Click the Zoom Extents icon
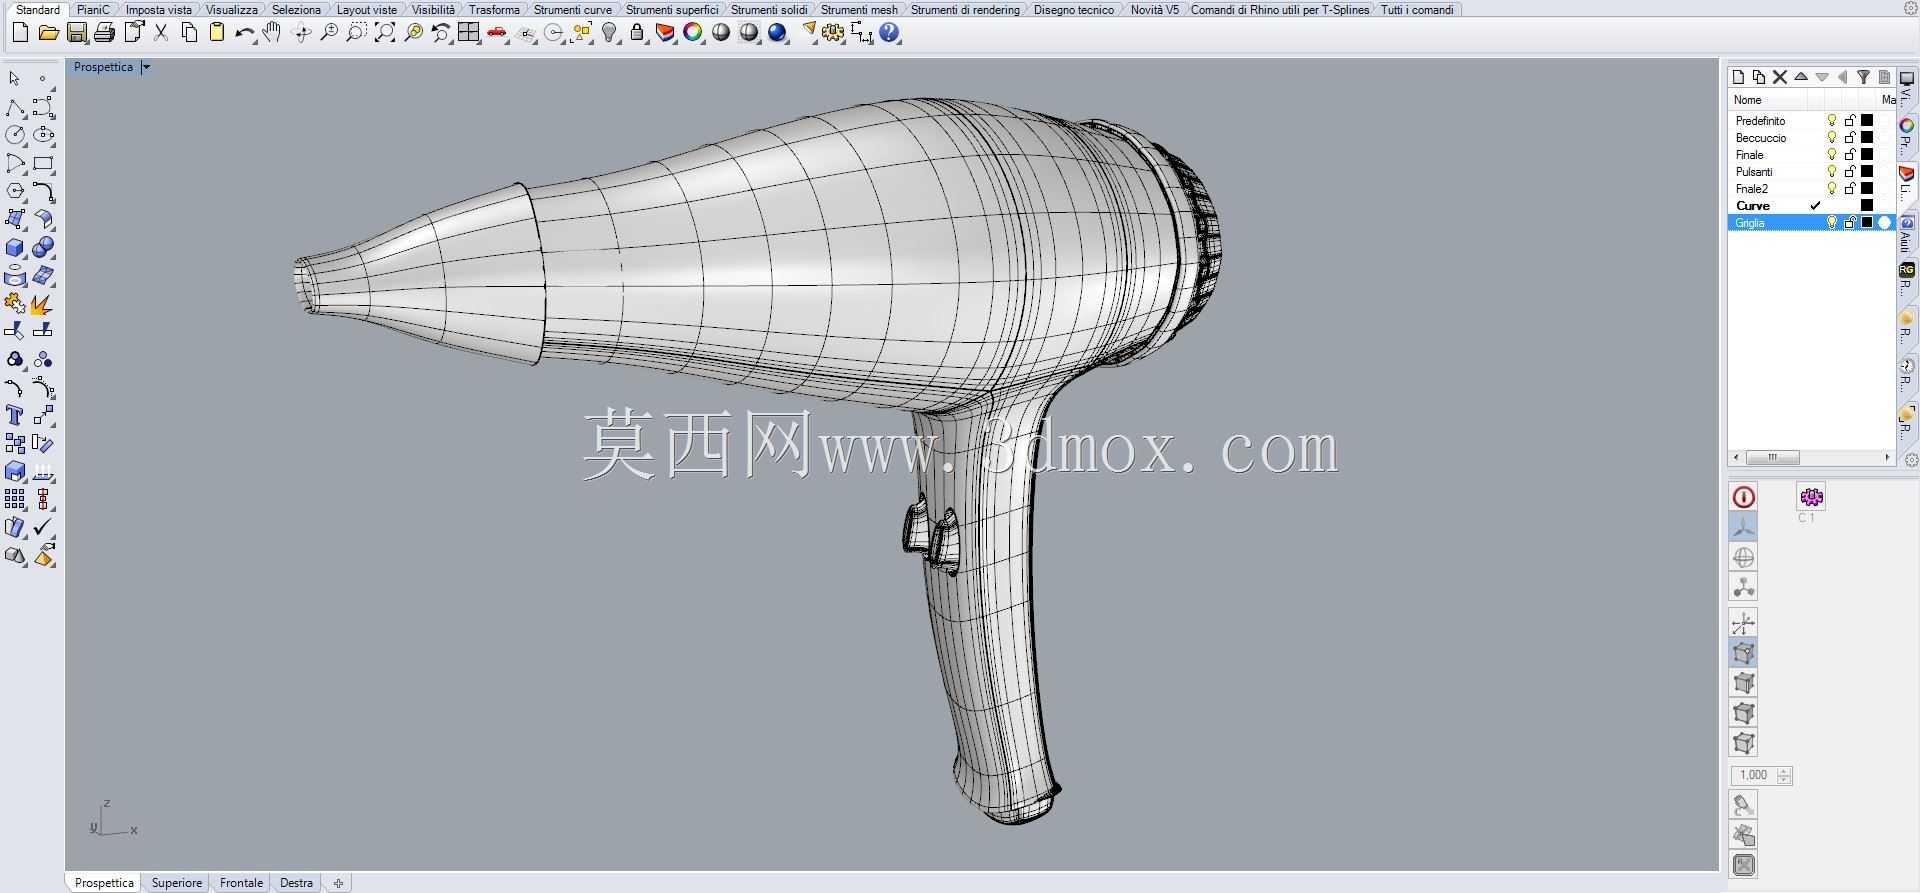1920x893 pixels. click(x=385, y=33)
